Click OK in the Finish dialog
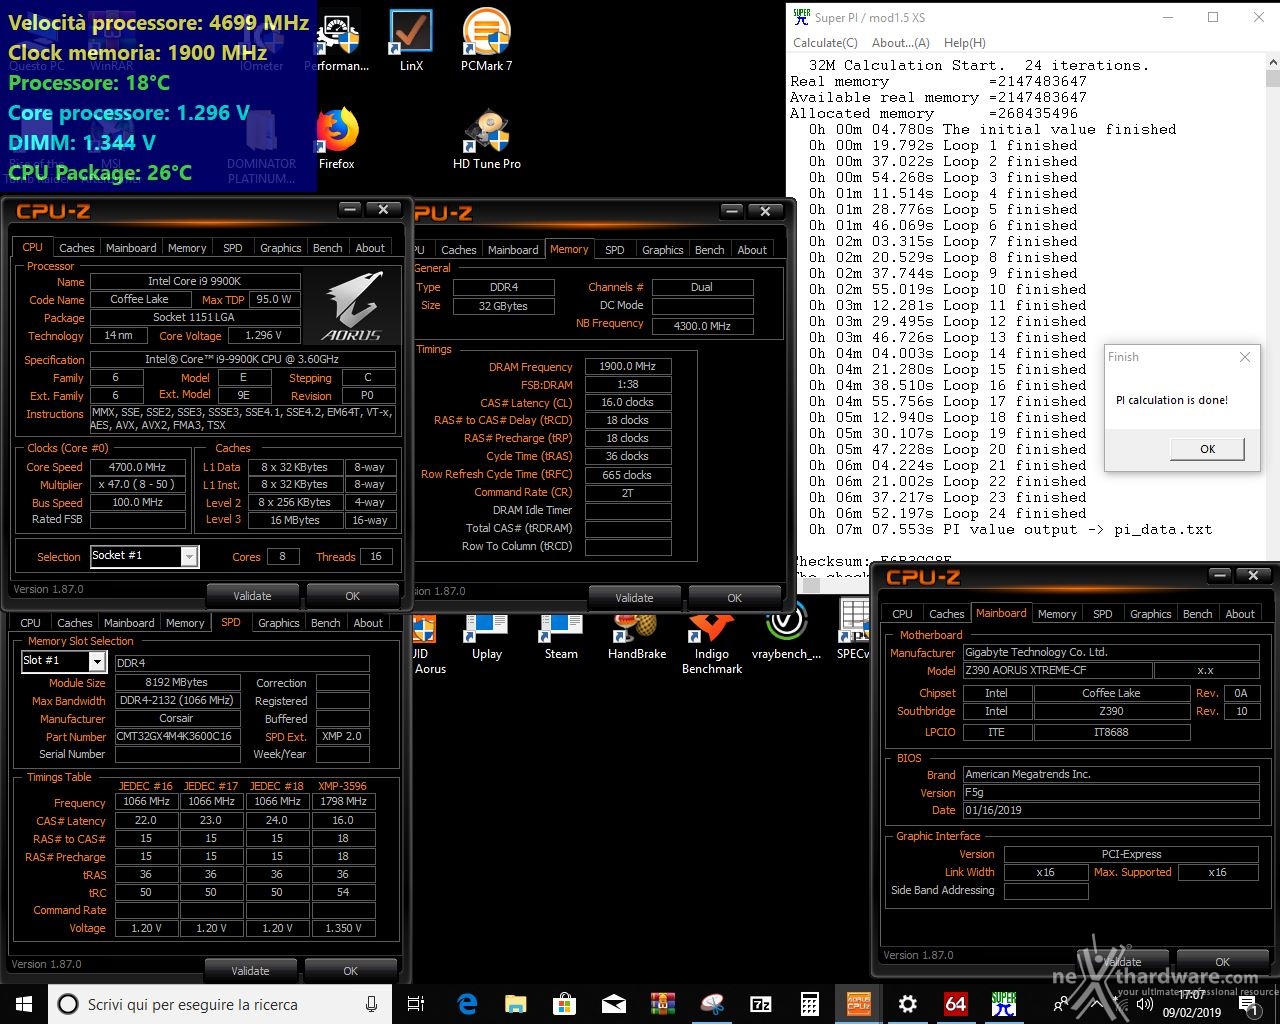The width and height of the screenshot is (1280, 1024). pos(1207,449)
